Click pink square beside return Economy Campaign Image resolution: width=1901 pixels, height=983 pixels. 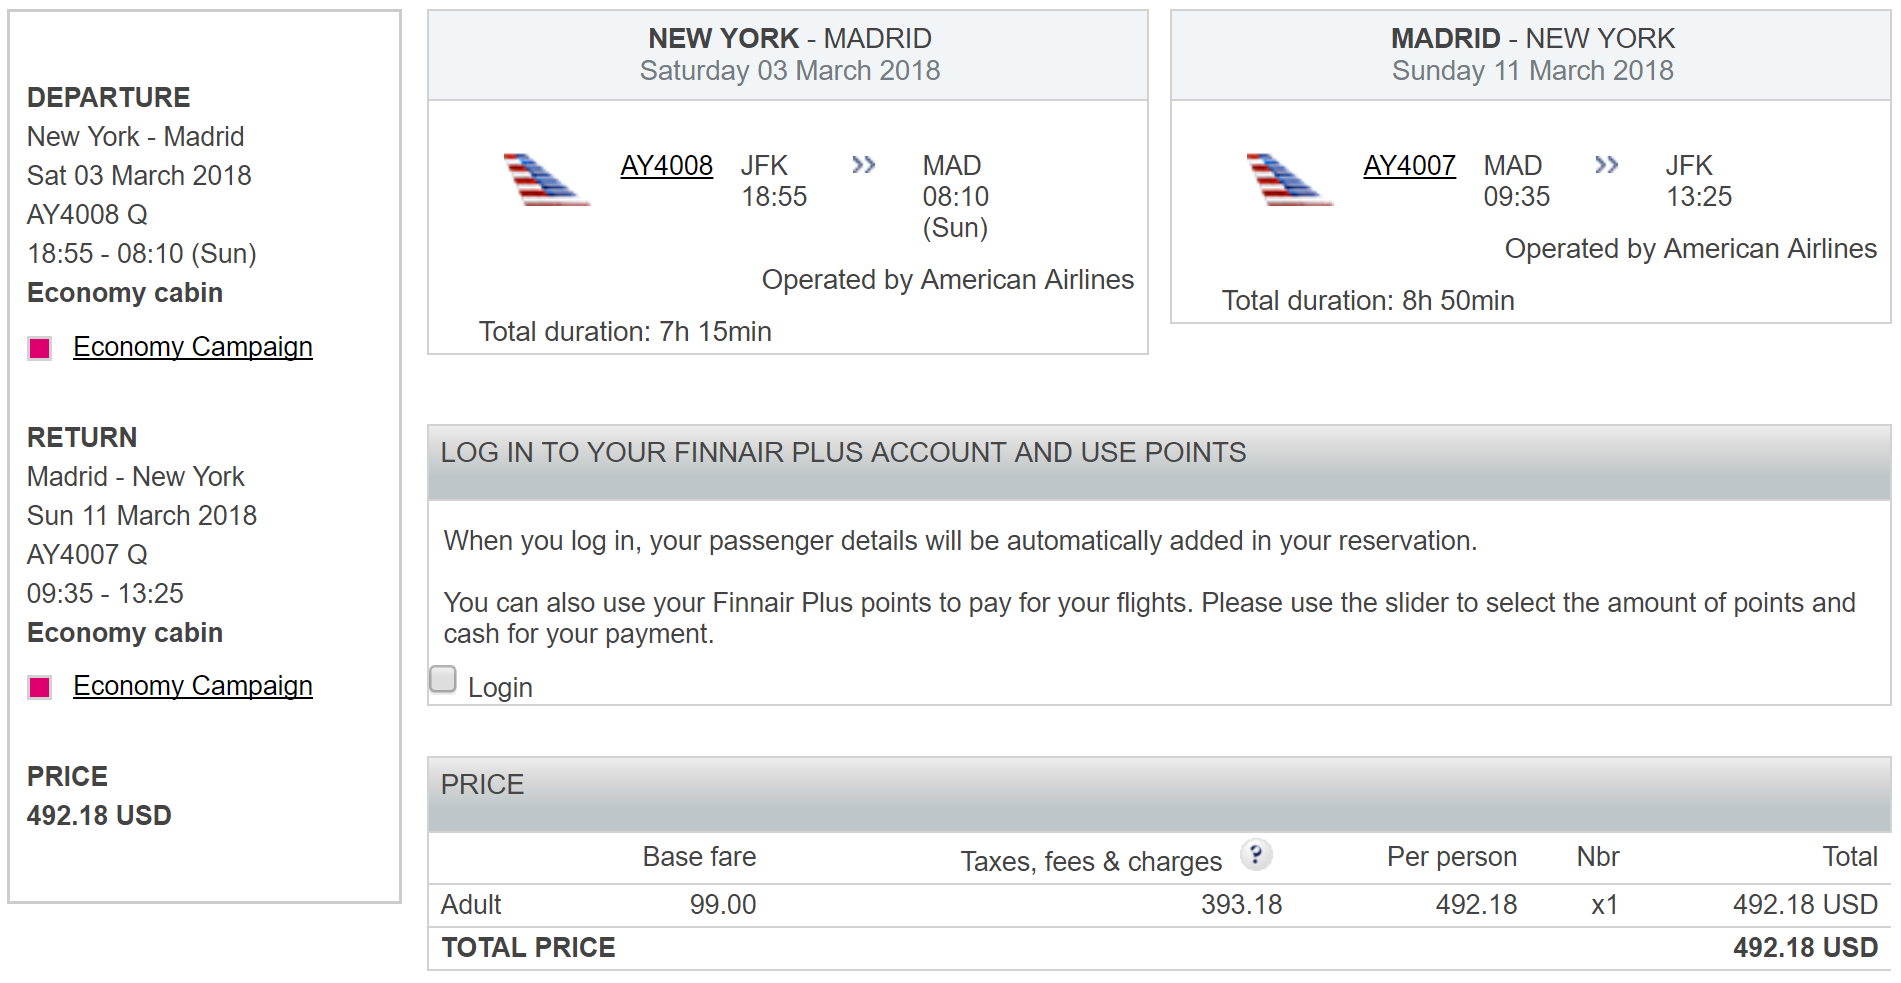(x=40, y=687)
